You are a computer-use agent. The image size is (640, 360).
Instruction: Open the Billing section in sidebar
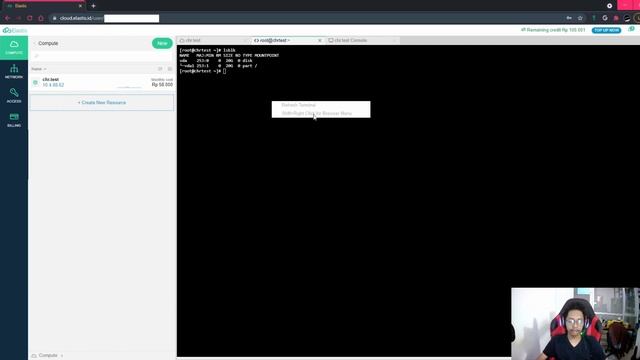pyautogui.click(x=14, y=120)
